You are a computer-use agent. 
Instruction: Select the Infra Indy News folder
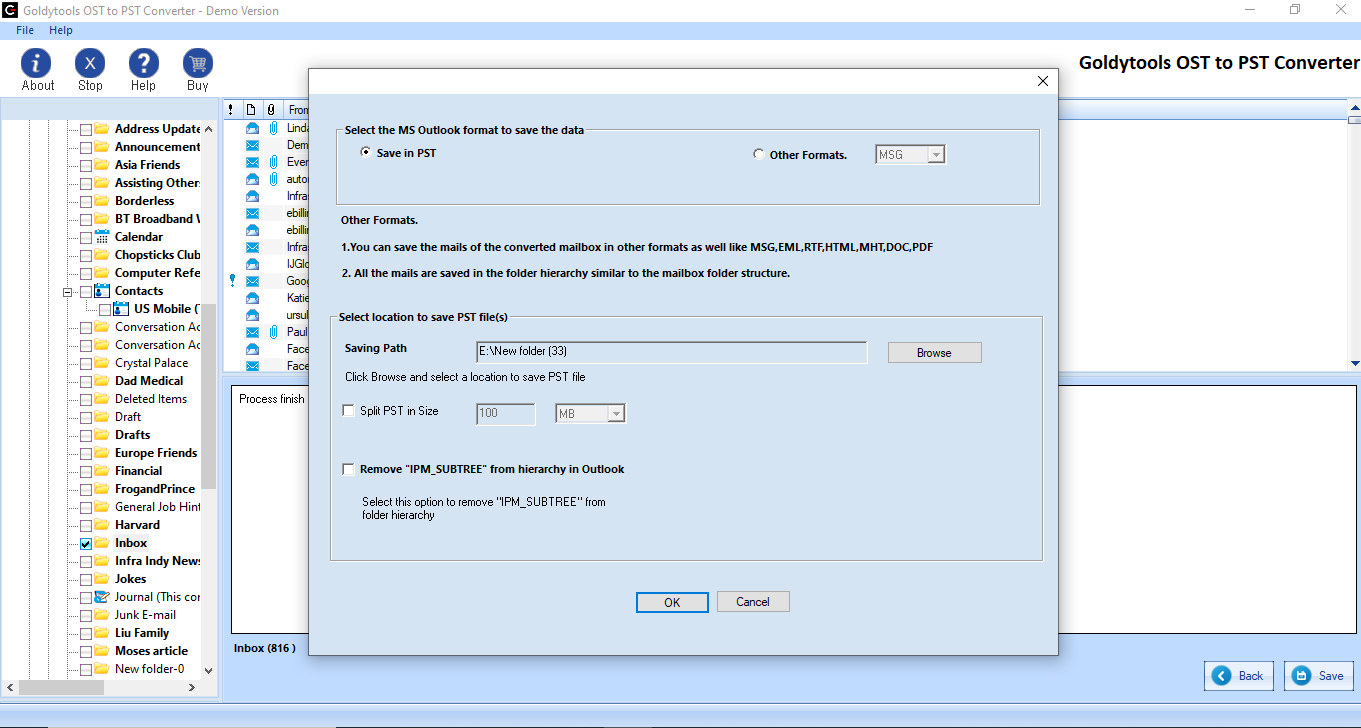tap(157, 561)
